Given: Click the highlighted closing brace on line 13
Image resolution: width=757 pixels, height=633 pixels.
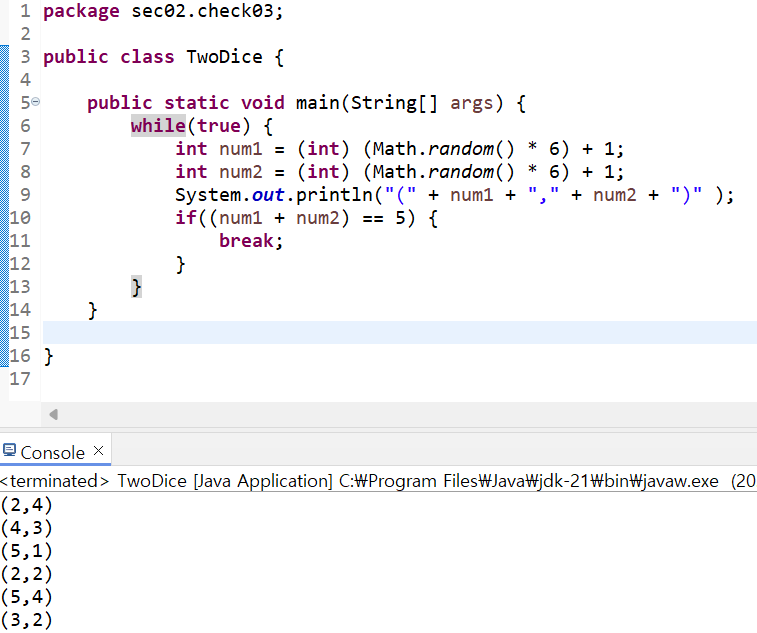Looking at the screenshot, I should 137,287.
